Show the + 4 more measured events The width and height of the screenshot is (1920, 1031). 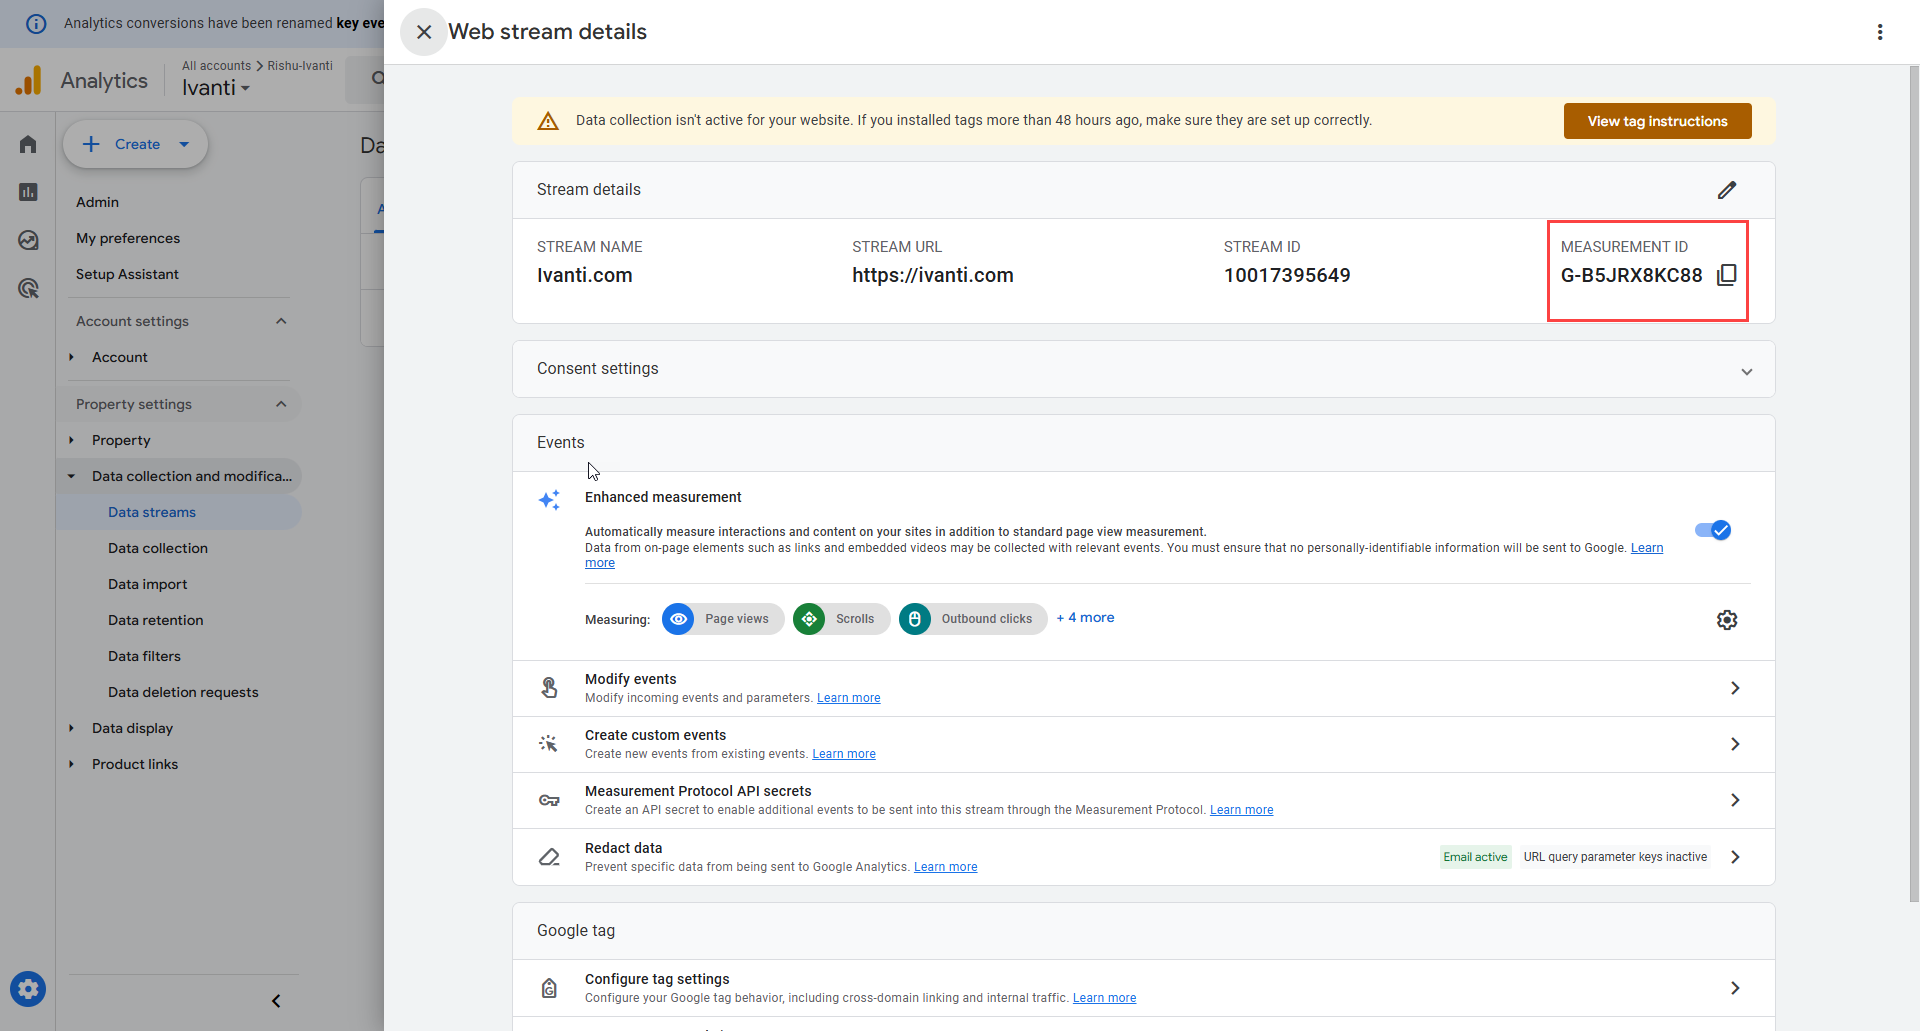pyautogui.click(x=1085, y=618)
